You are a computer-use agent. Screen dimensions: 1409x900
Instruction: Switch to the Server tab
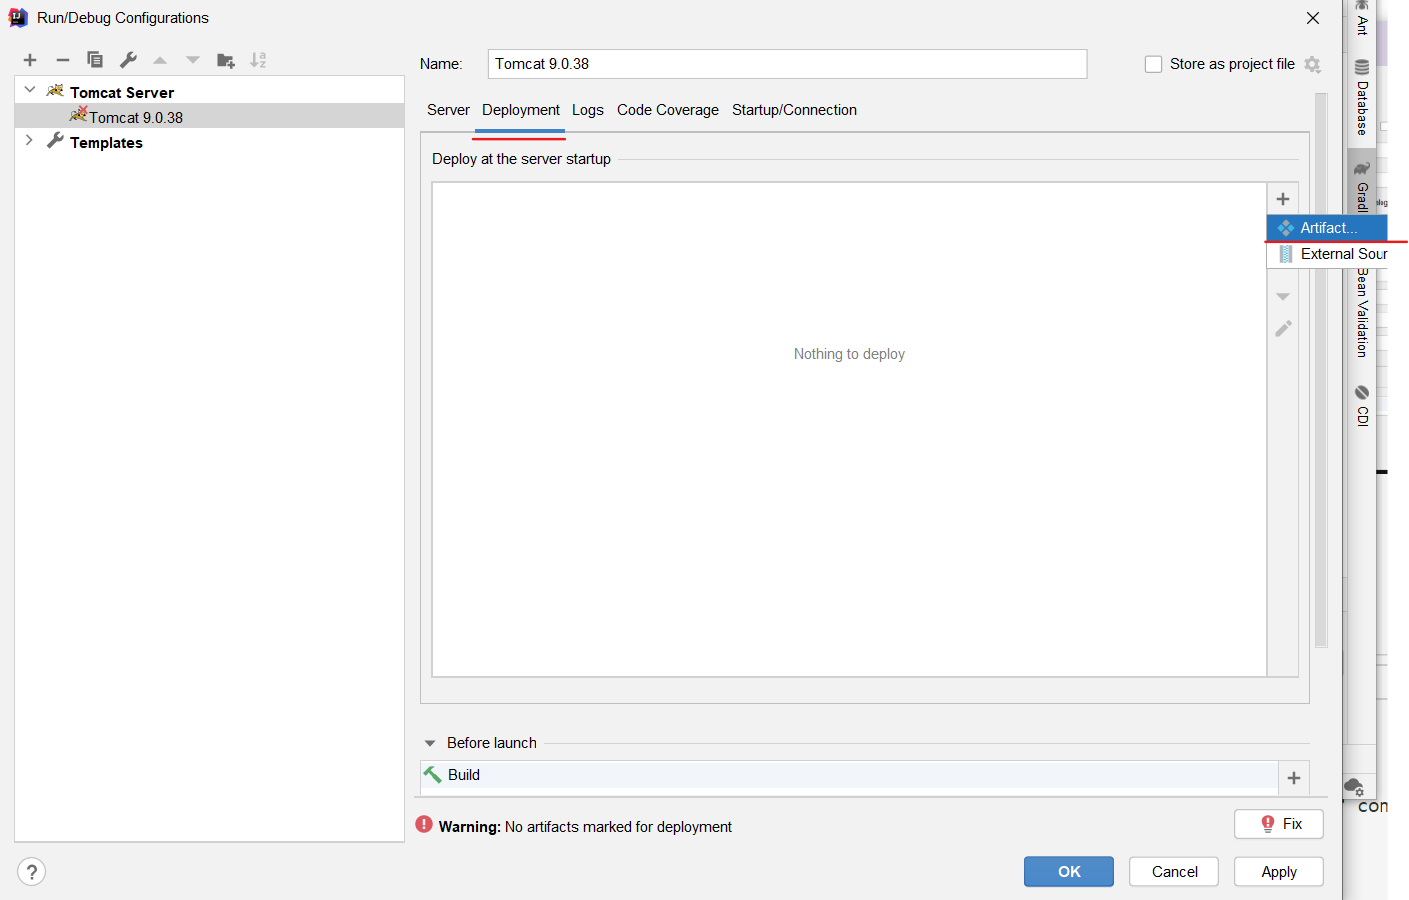[448, 110]
